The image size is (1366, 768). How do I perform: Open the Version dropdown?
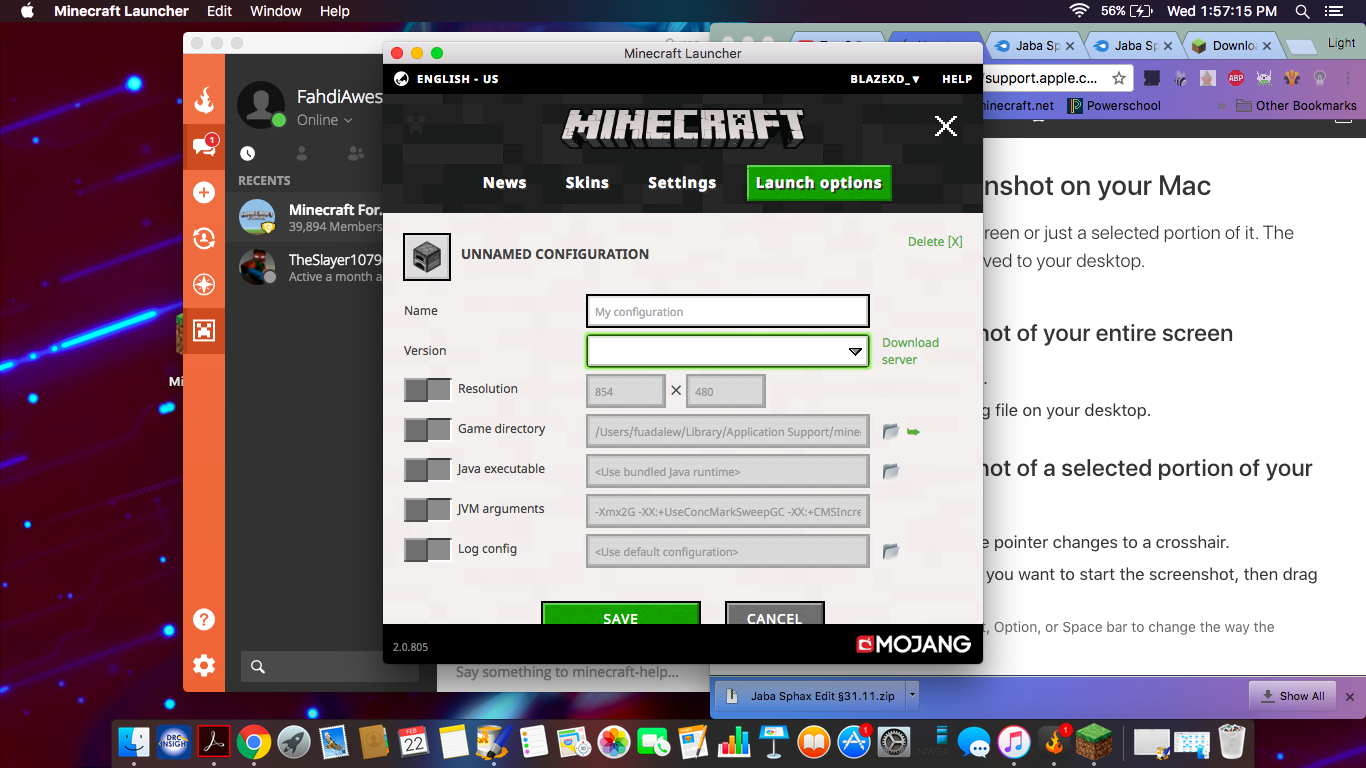[727, 351]
